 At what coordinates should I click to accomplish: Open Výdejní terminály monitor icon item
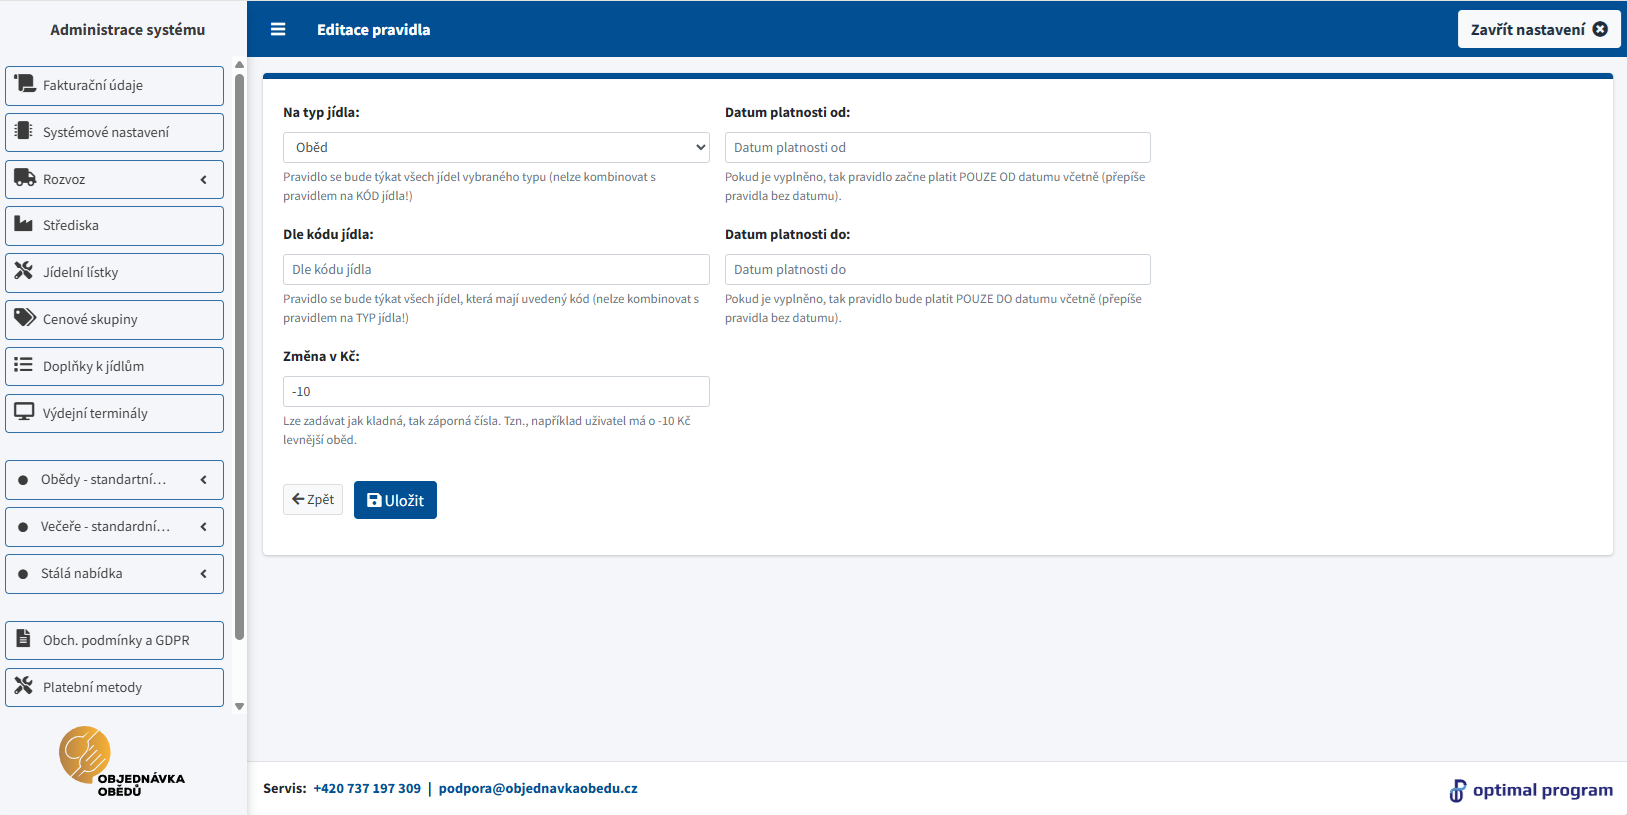[114, 414]
